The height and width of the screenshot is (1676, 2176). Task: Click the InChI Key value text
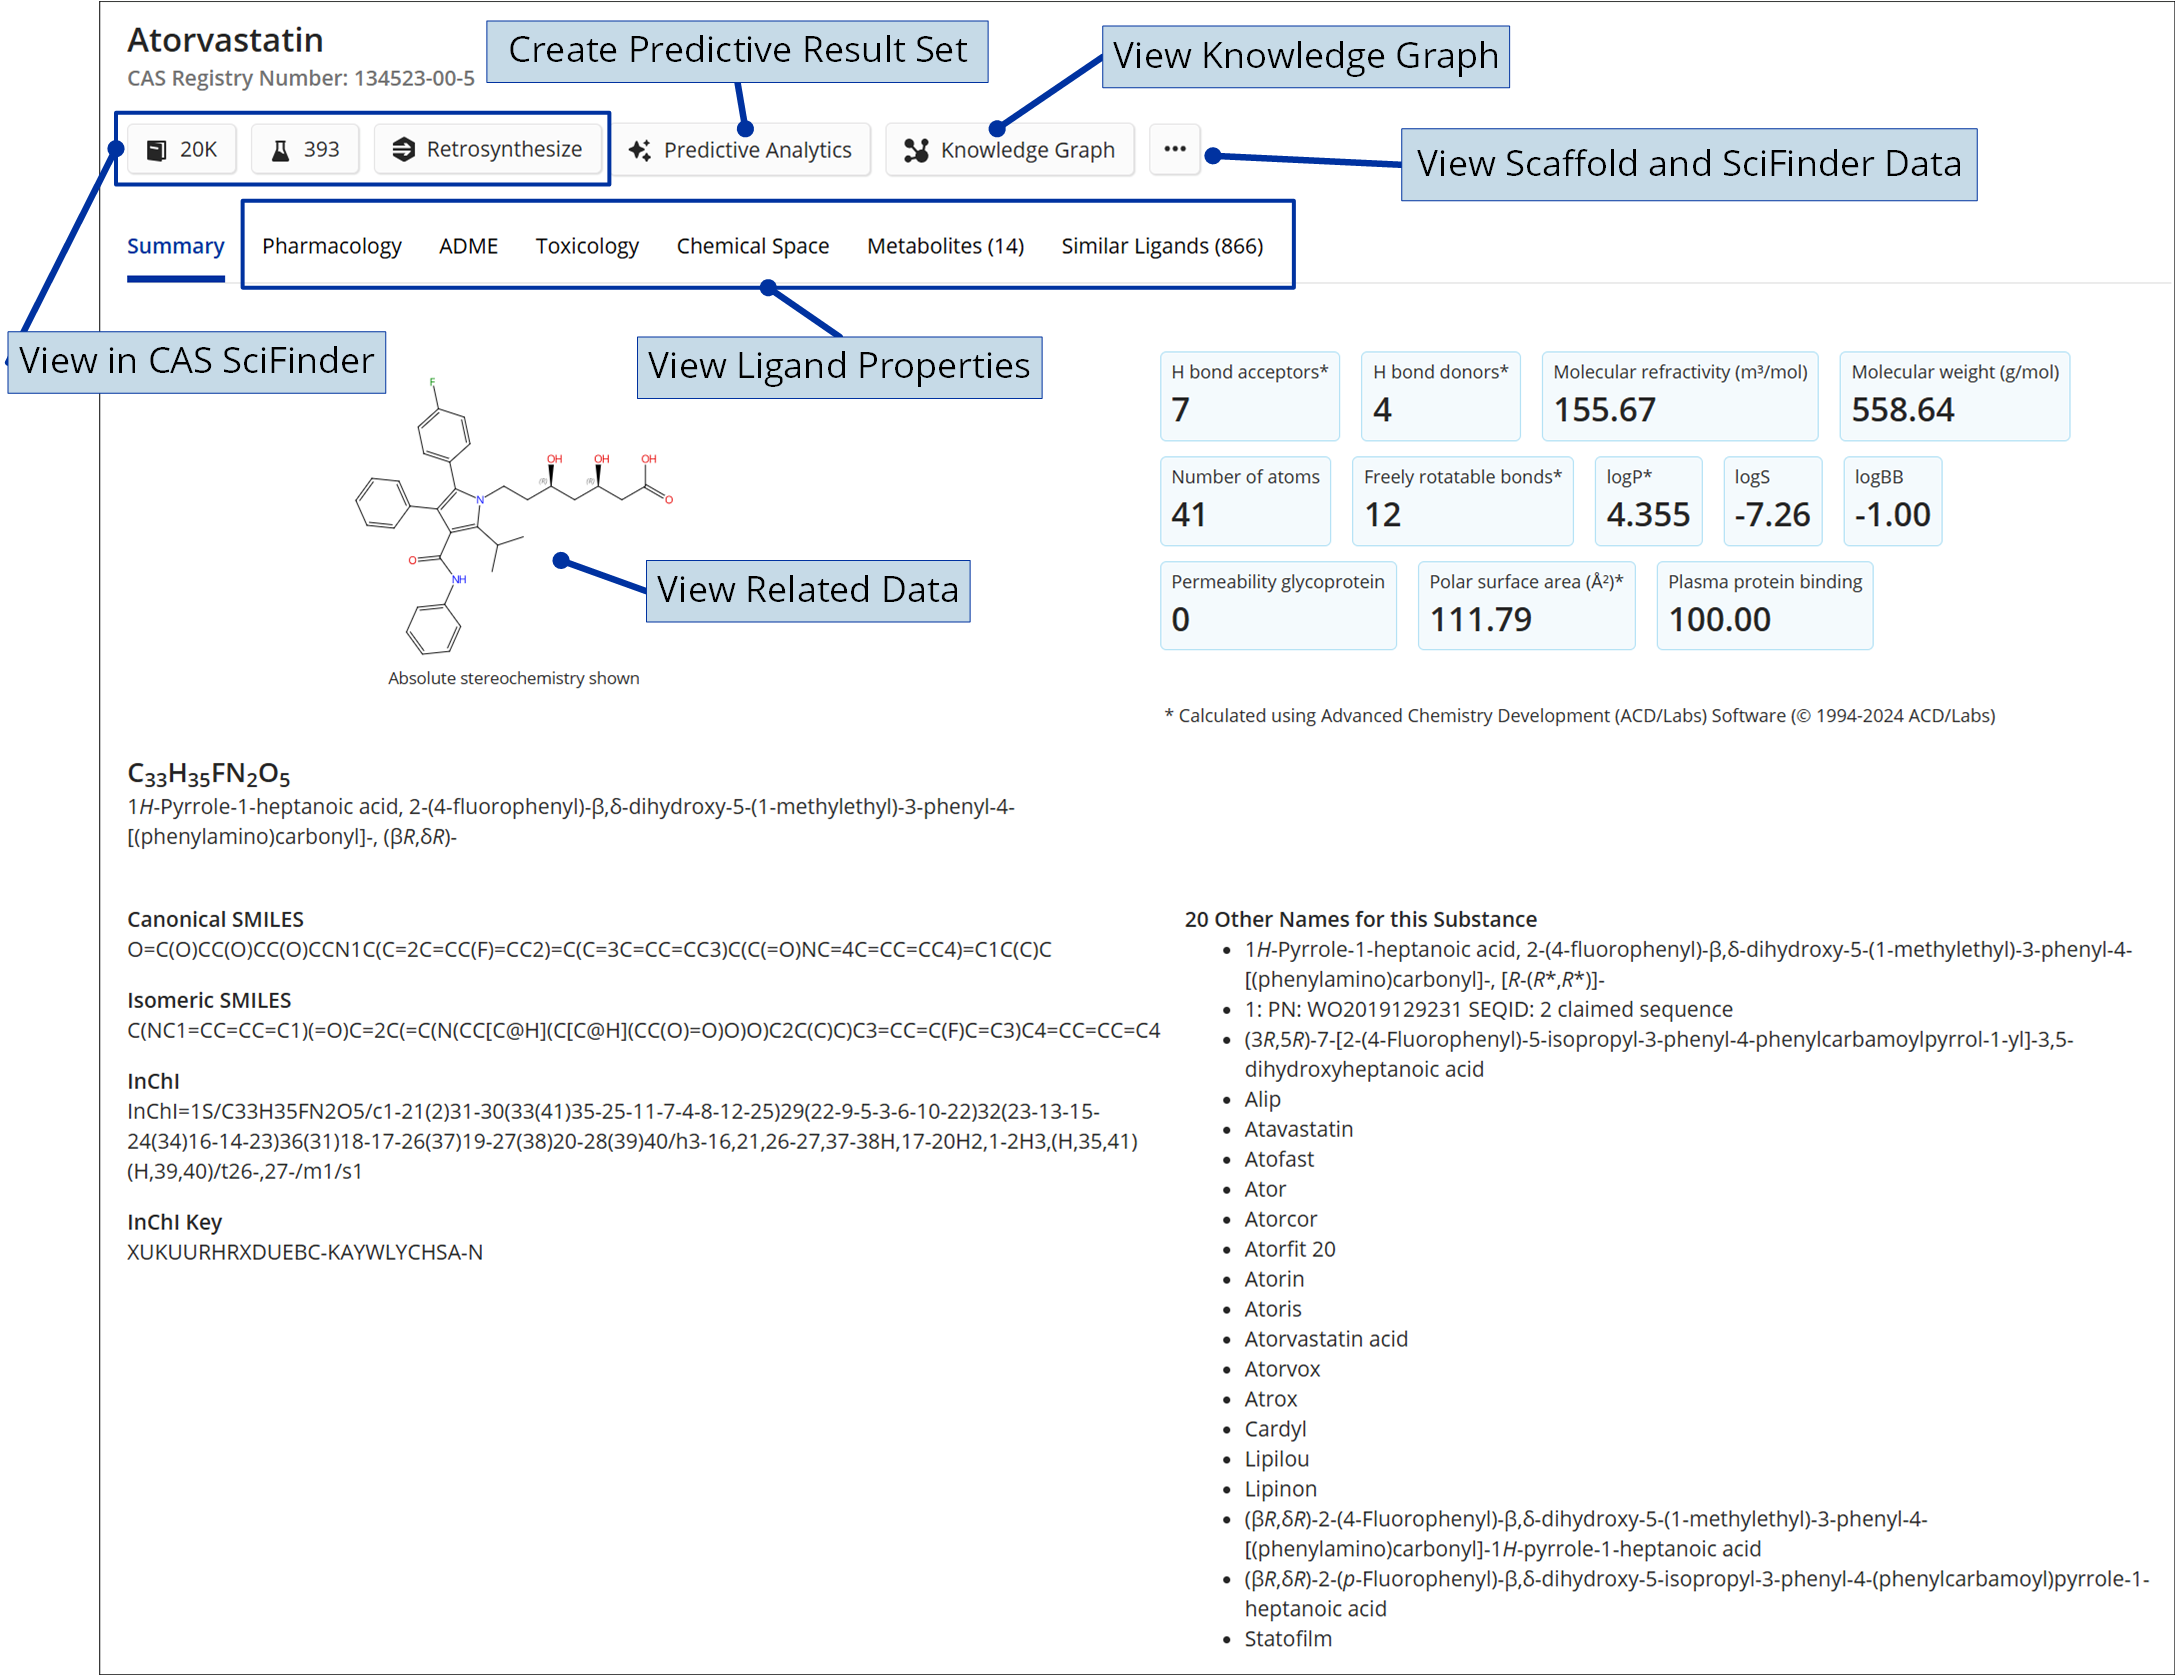(305, 1252)
